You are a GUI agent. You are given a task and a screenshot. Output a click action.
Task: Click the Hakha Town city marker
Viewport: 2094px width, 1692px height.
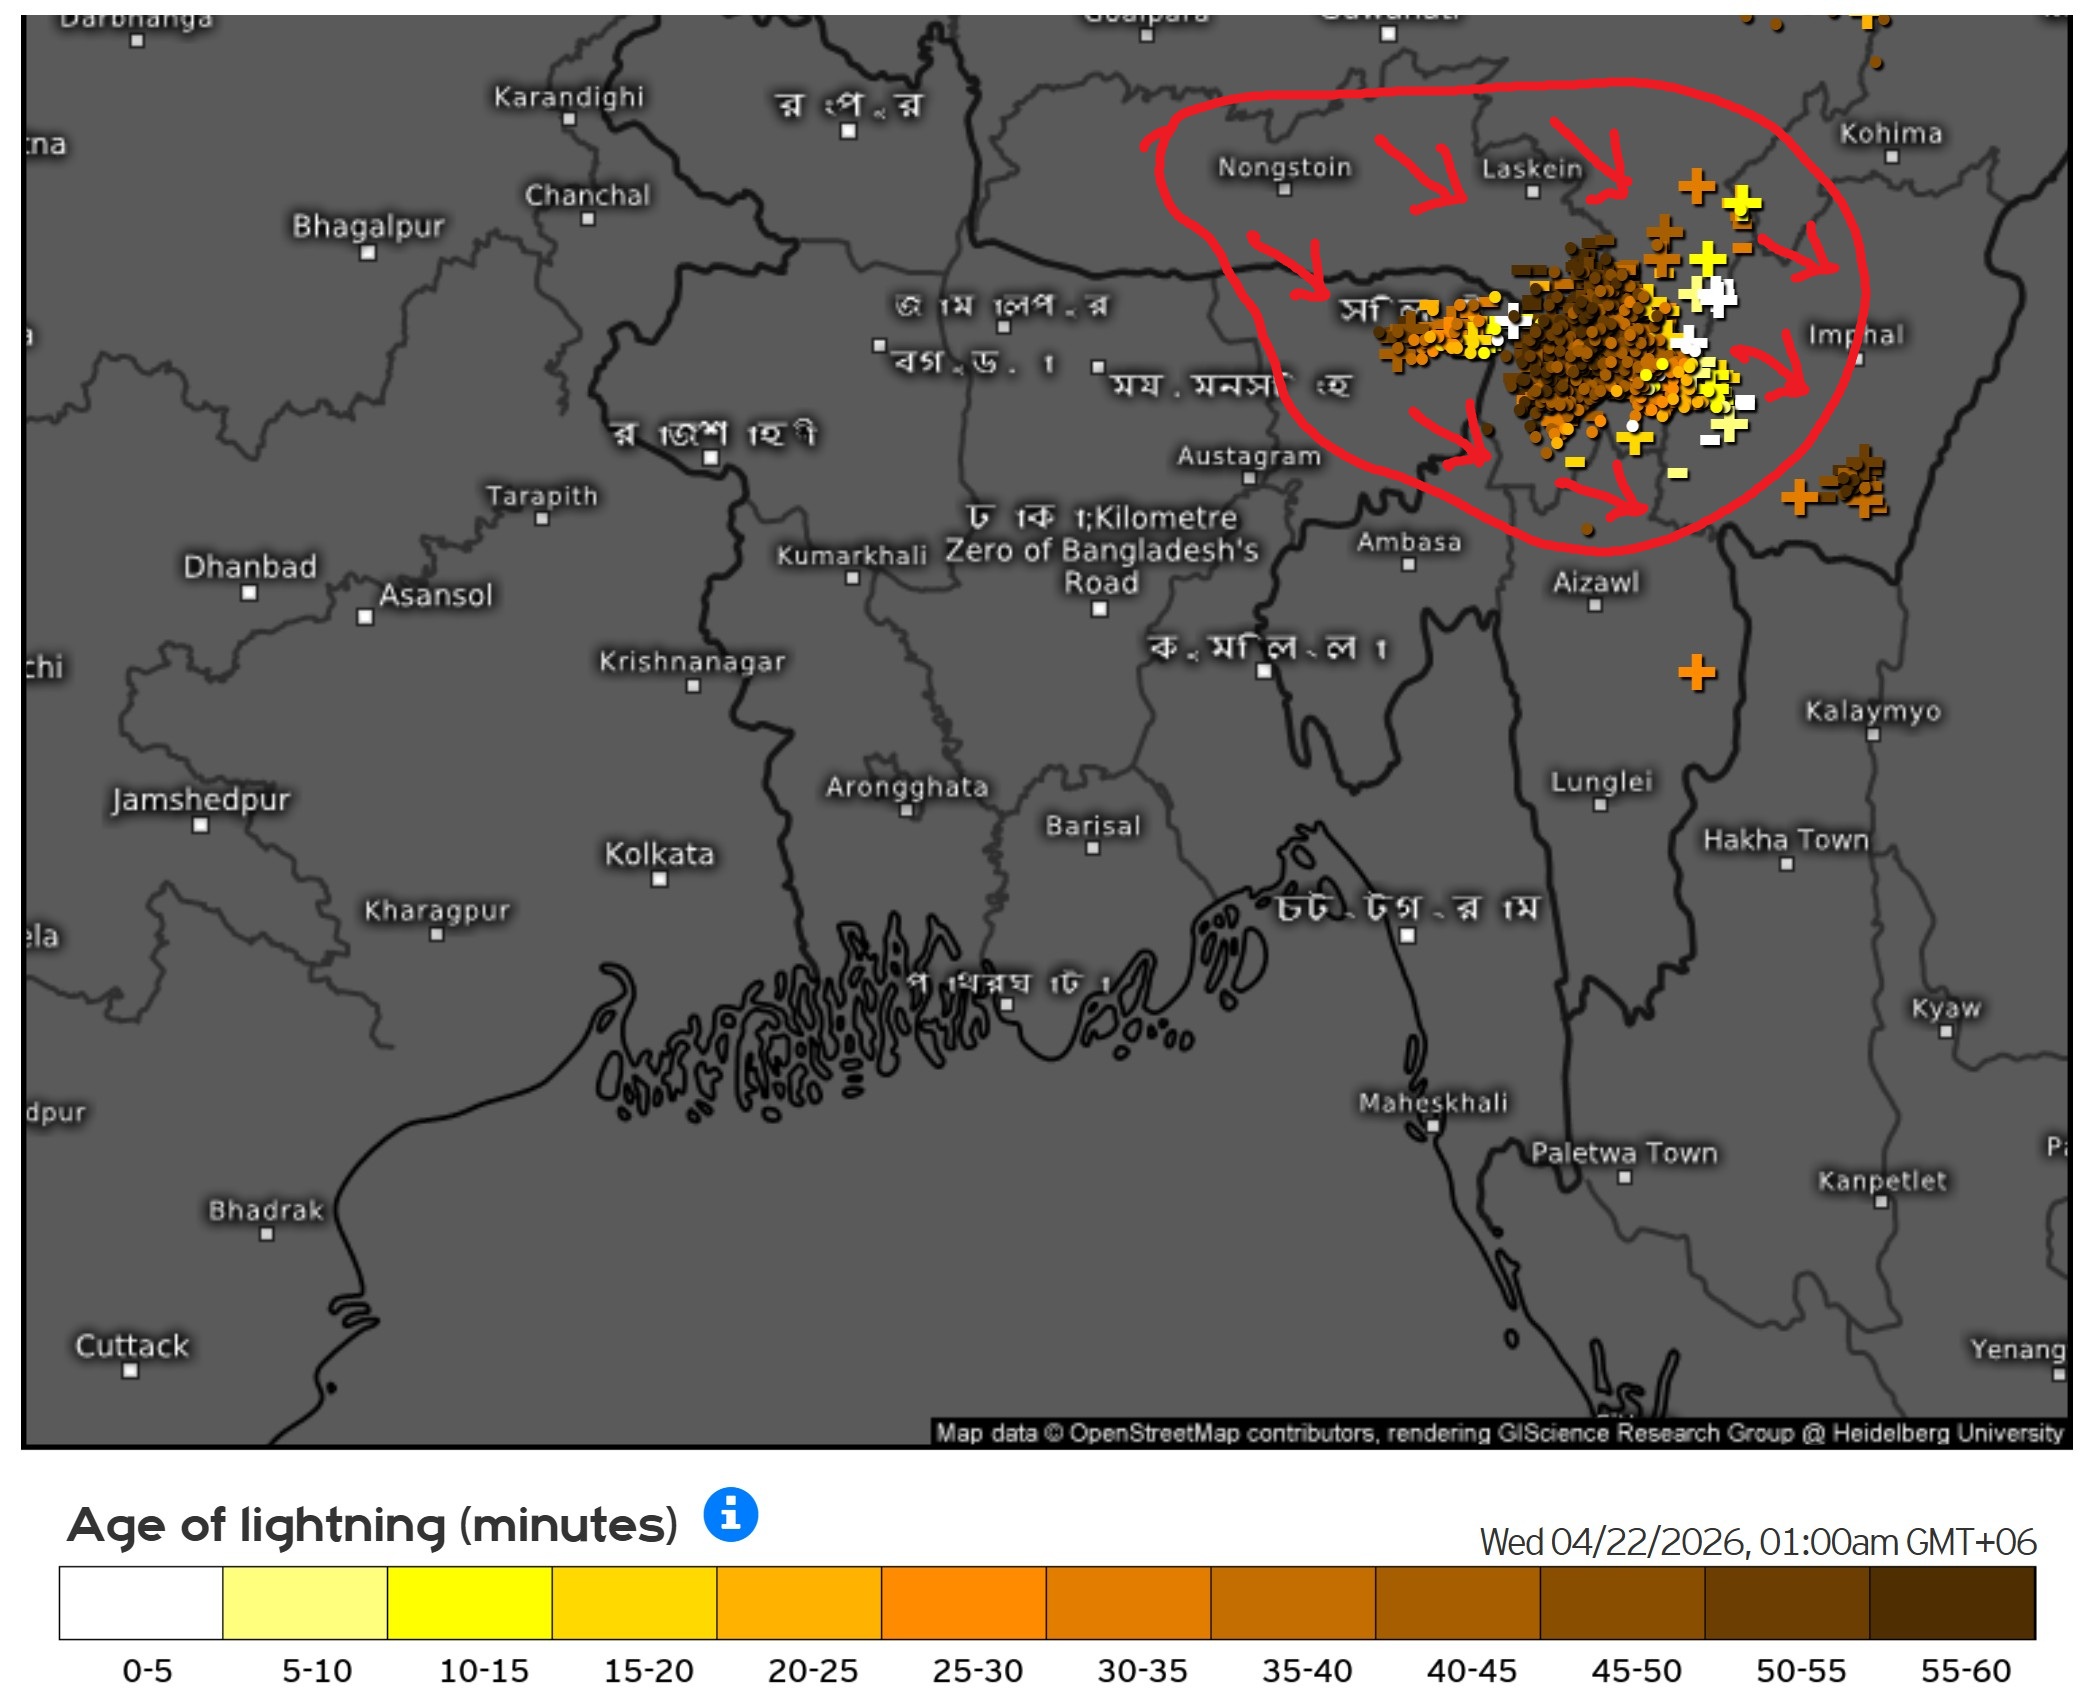click(1786, 864)
